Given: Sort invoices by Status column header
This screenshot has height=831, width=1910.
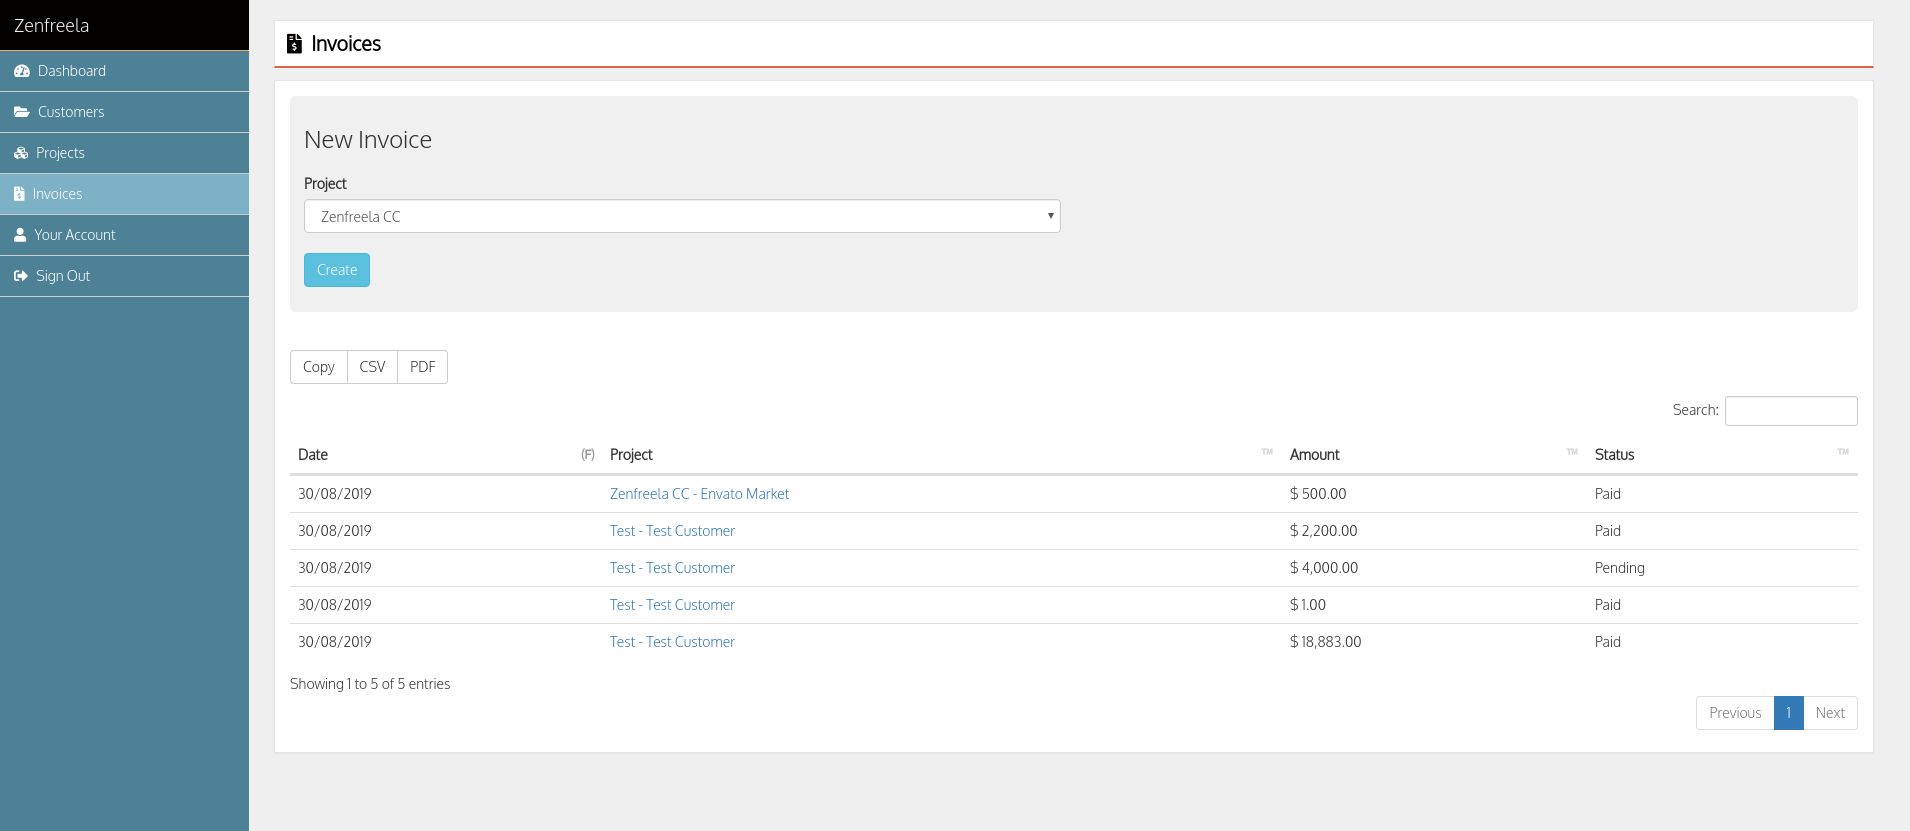Looking at the screenshot, I should (x=1614, y=455).
